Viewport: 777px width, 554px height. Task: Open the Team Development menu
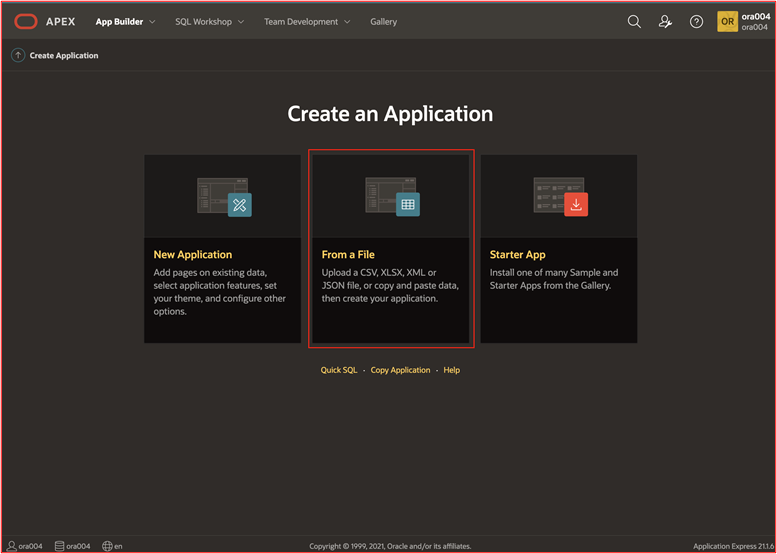(x=301, y=22)
